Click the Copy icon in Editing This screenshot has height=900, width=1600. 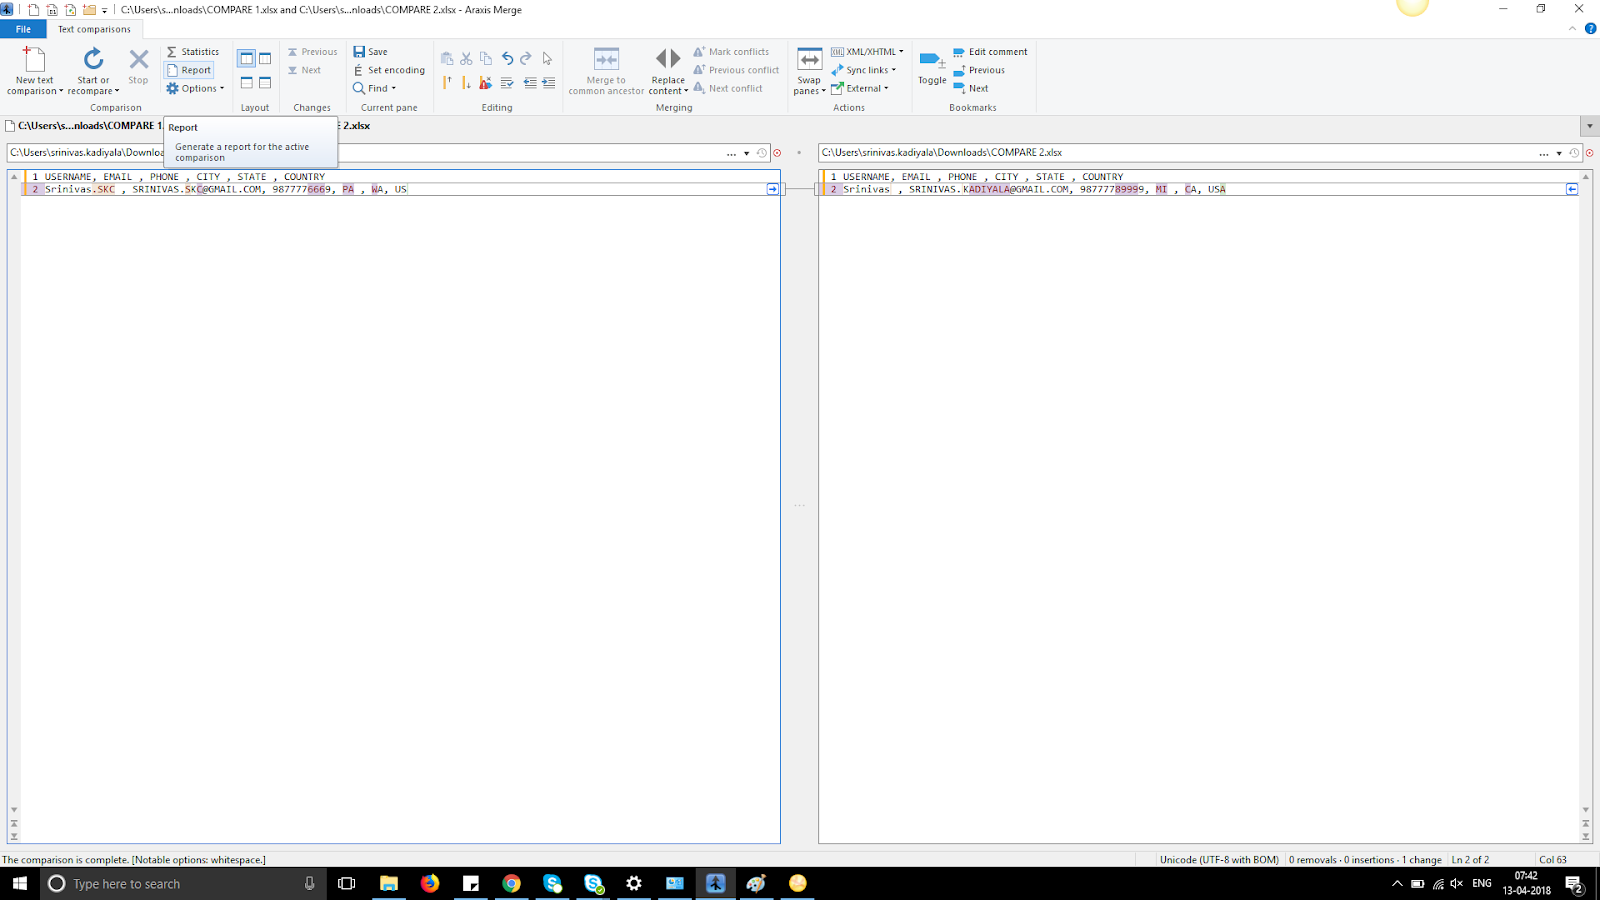[x=486, y=58]
